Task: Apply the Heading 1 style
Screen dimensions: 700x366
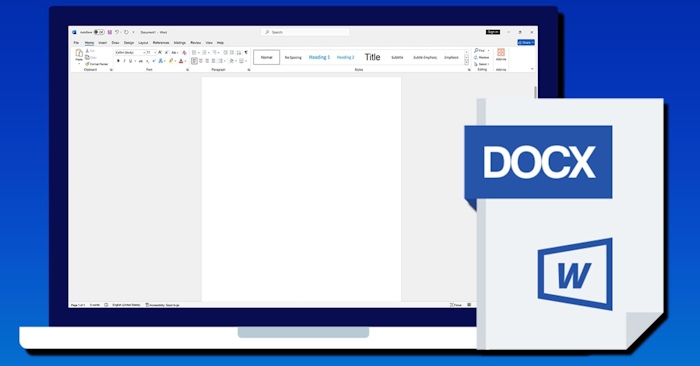Action: pos(319,57)
